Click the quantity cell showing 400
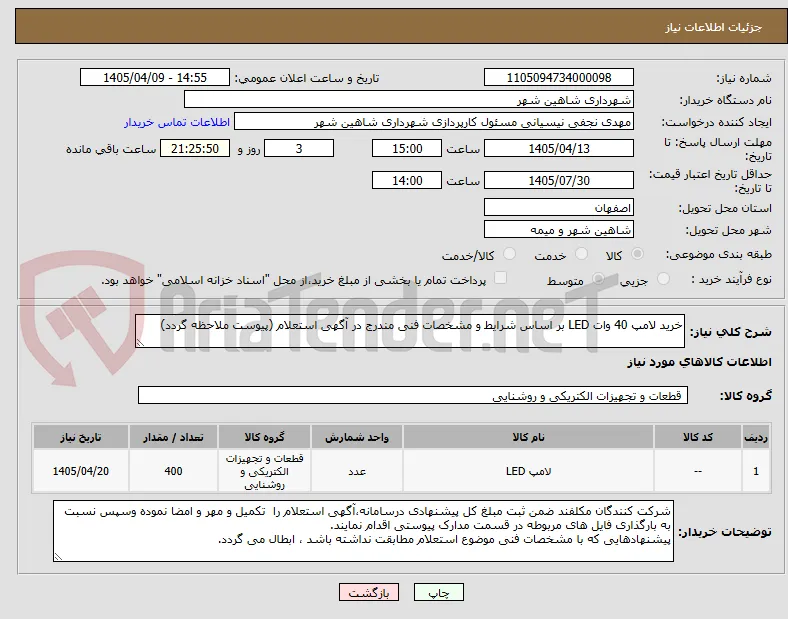This screenshot has height=619, width=788. tap(173, 471)
